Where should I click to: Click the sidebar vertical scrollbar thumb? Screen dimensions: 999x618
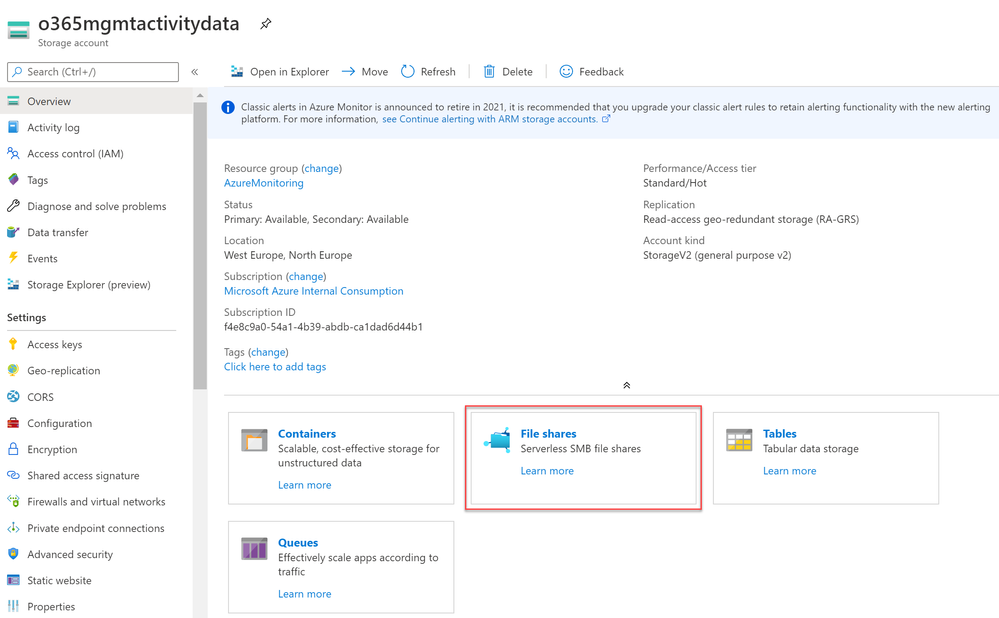pyautogui.click(x=200, y=245)
